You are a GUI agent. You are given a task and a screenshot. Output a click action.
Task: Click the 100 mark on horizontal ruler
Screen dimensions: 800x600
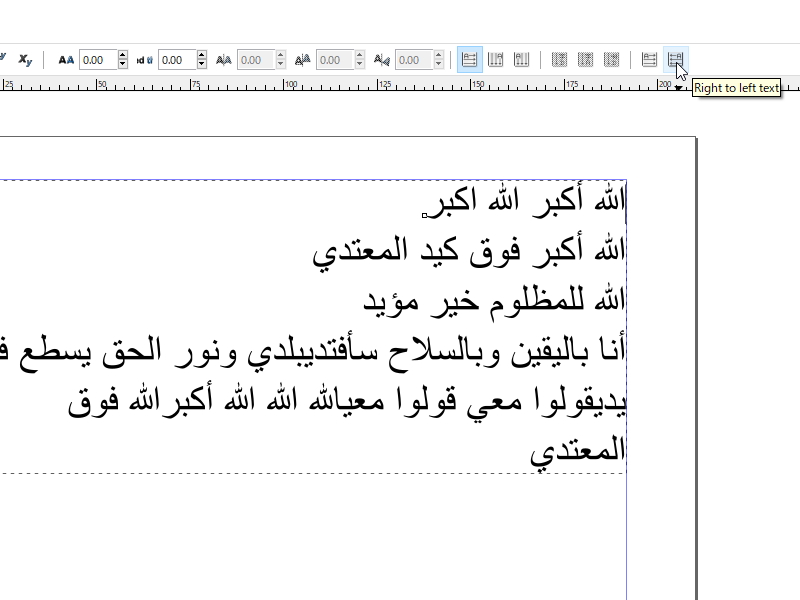(x=290, y=84)
